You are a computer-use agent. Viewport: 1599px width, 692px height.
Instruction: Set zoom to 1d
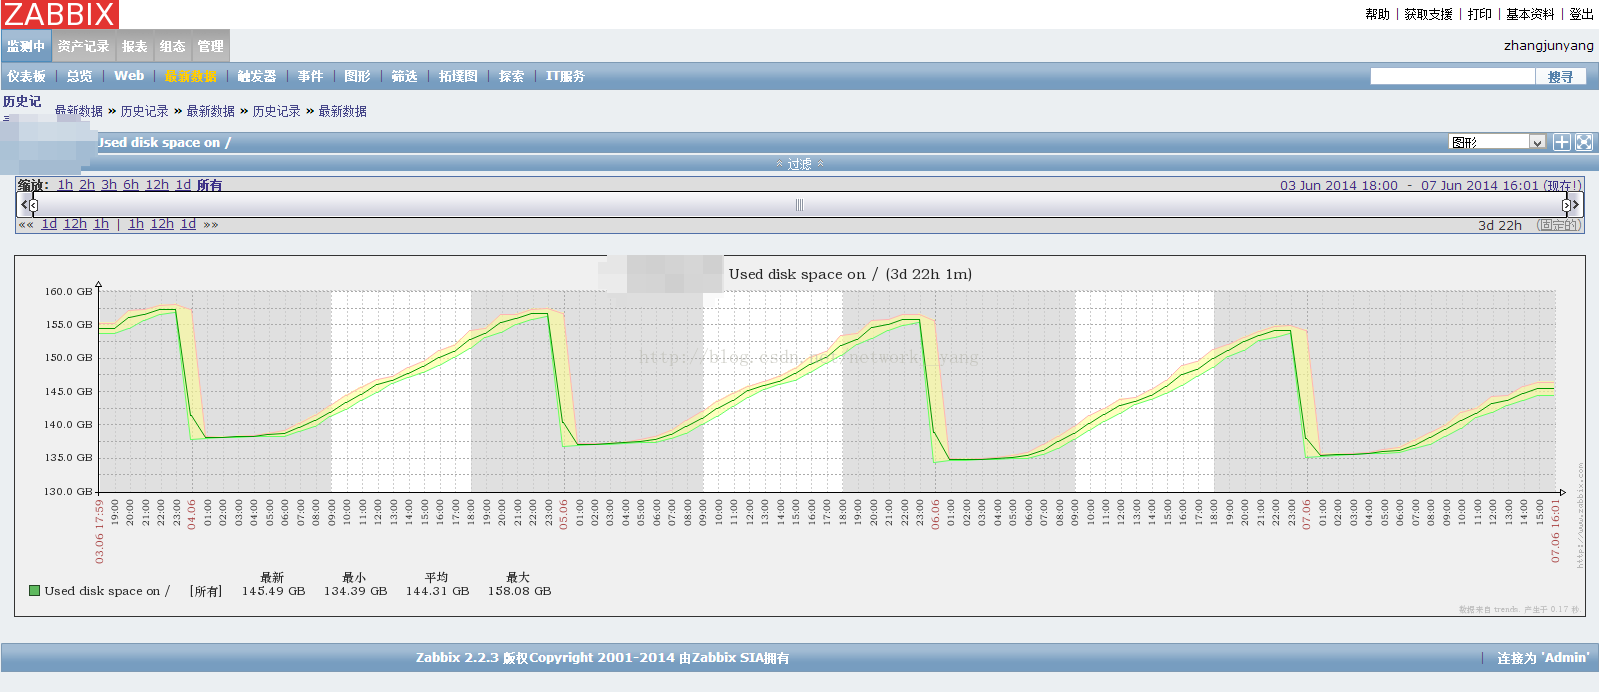click(x=183, y=185)
